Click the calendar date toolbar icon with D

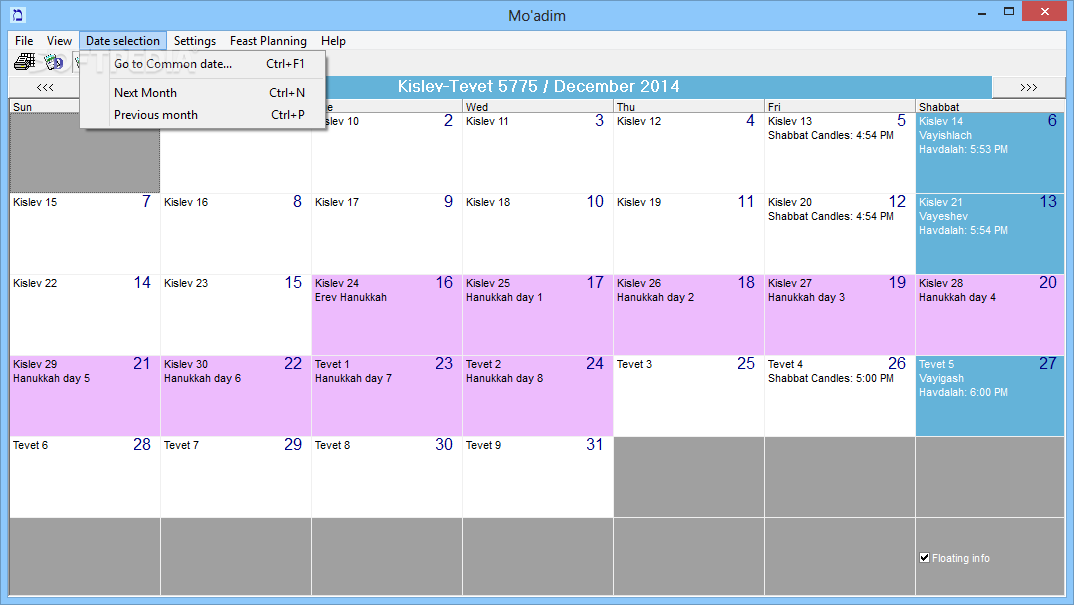click(x=53, y=62)
